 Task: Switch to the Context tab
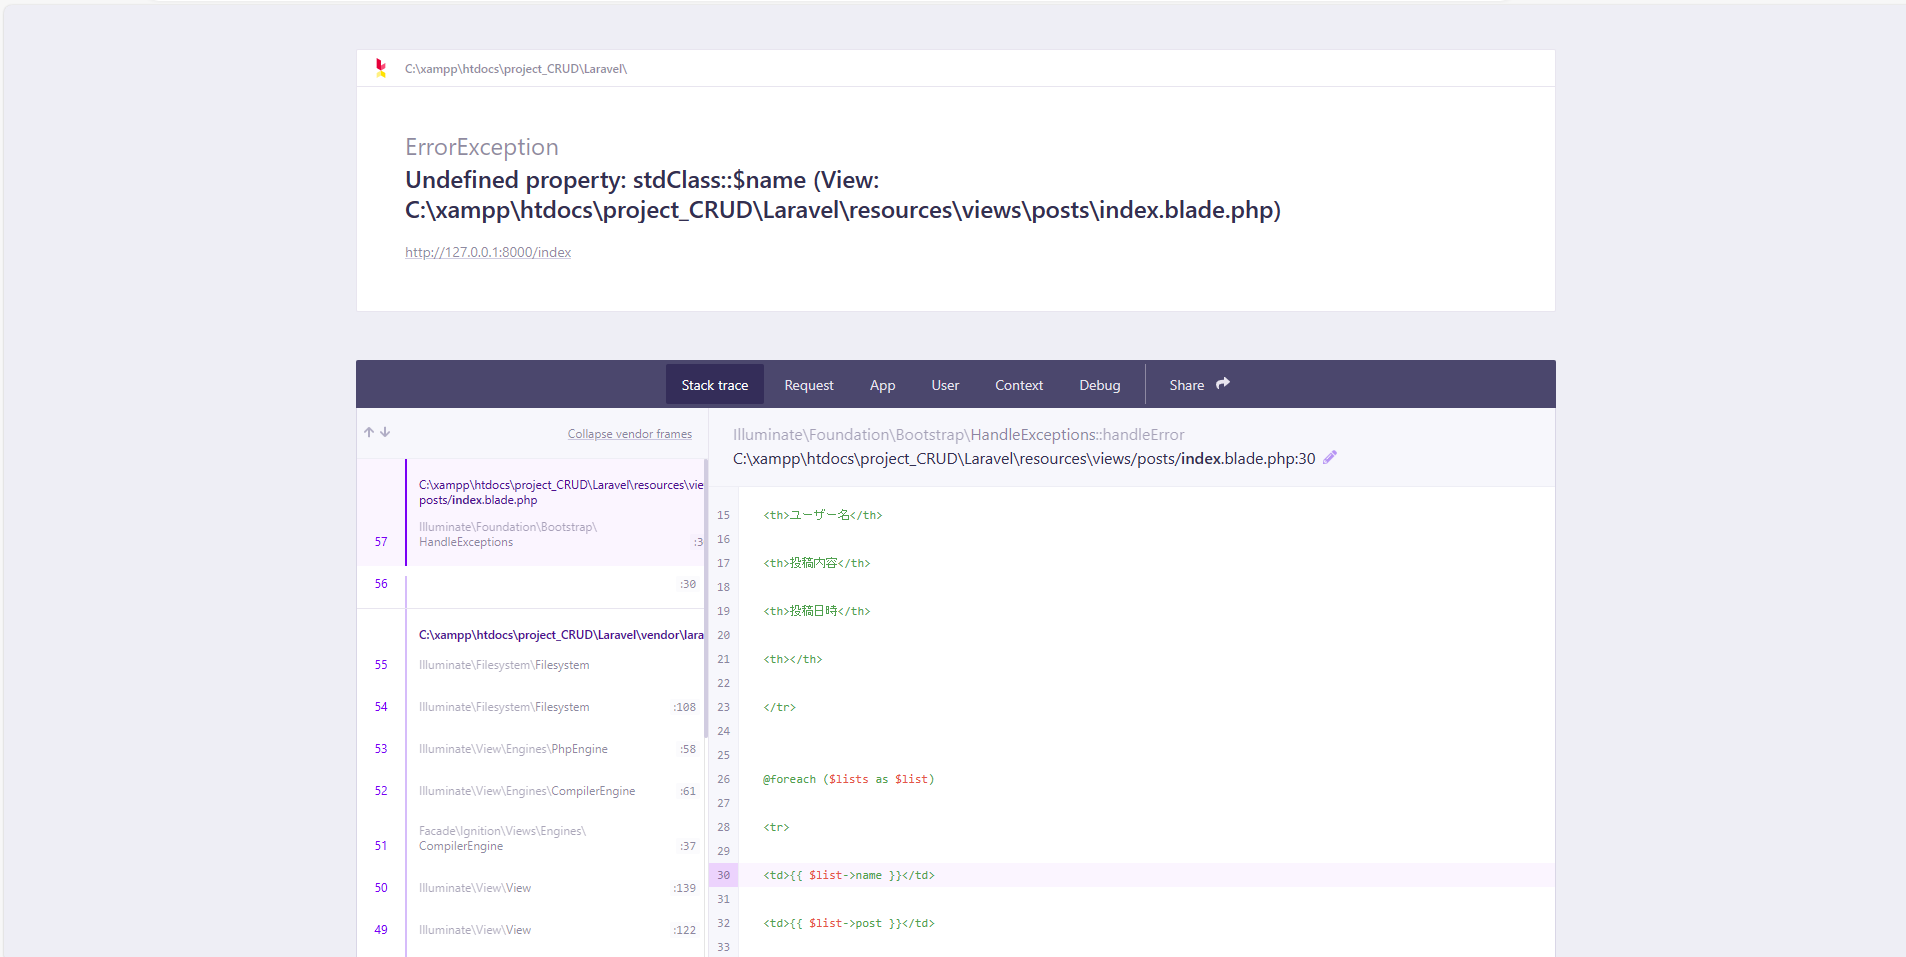point(1019,384)
